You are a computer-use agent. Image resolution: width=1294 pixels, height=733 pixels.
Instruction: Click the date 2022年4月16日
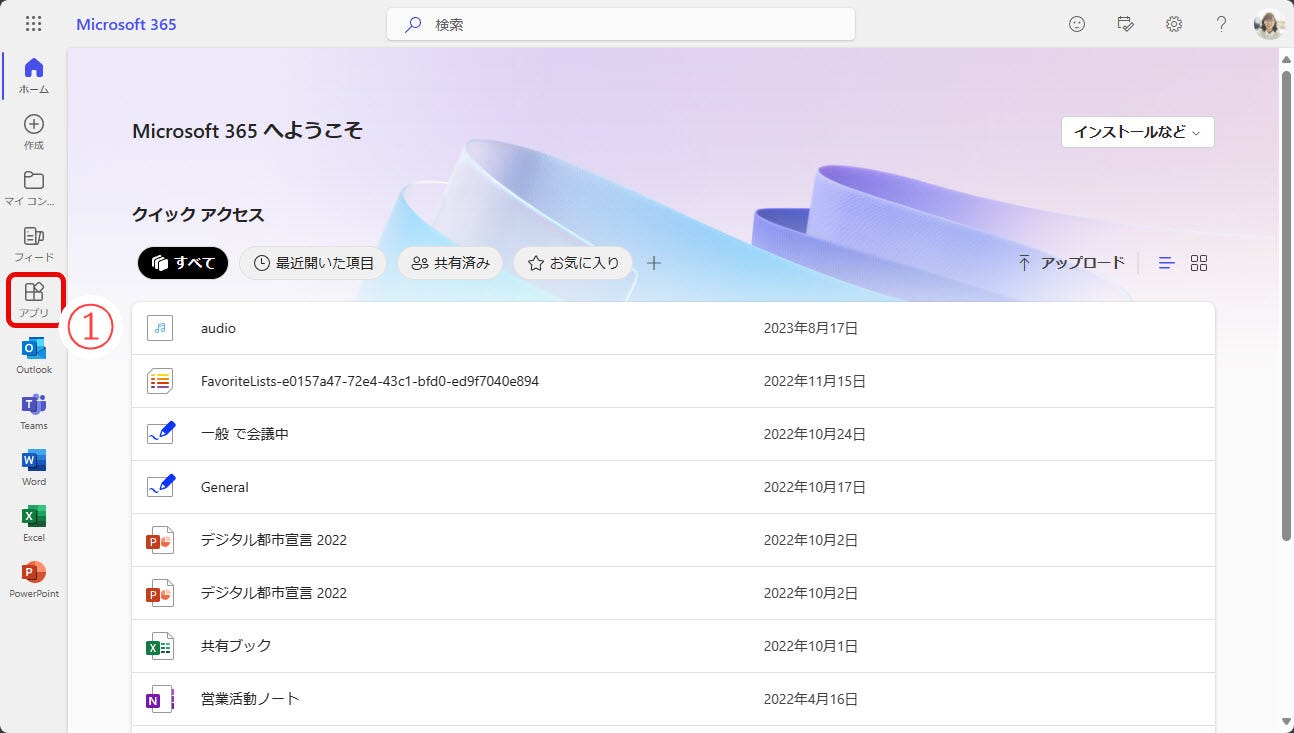pyautogui.click(x=811, y=699)
